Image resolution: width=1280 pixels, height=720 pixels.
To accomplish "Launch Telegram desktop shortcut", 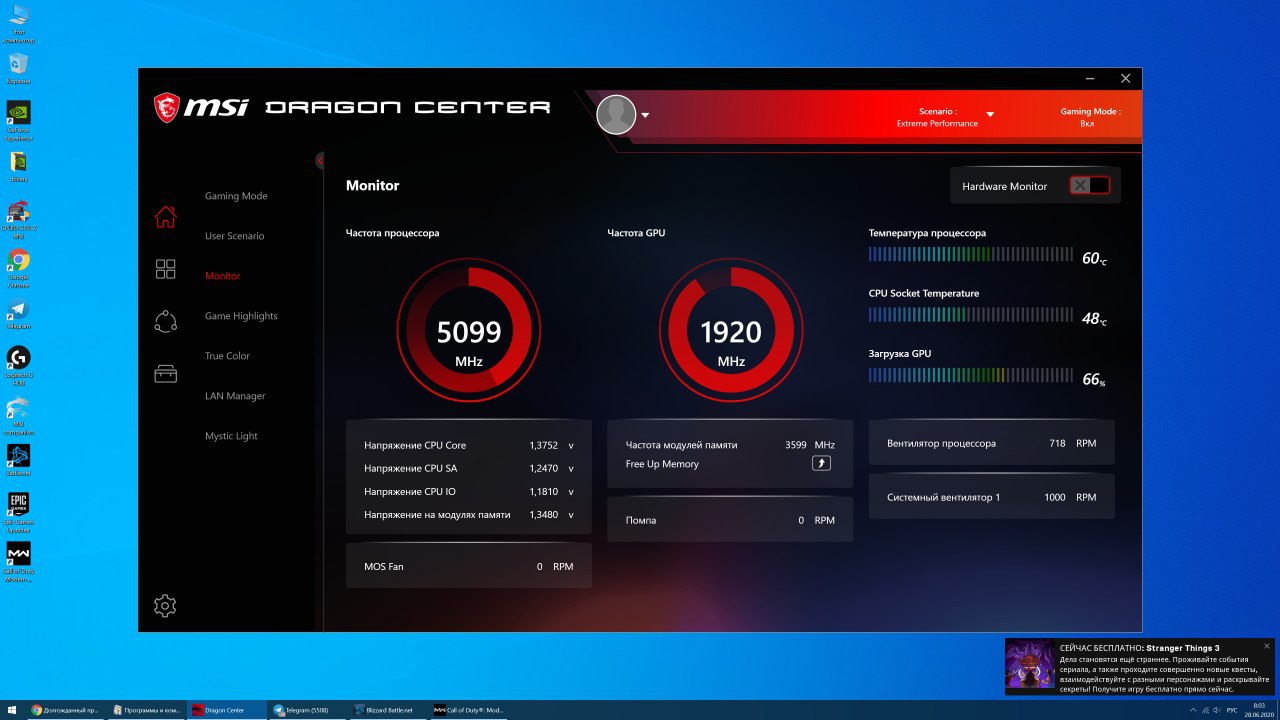I will pyautogui.click(x=18, y=314).
